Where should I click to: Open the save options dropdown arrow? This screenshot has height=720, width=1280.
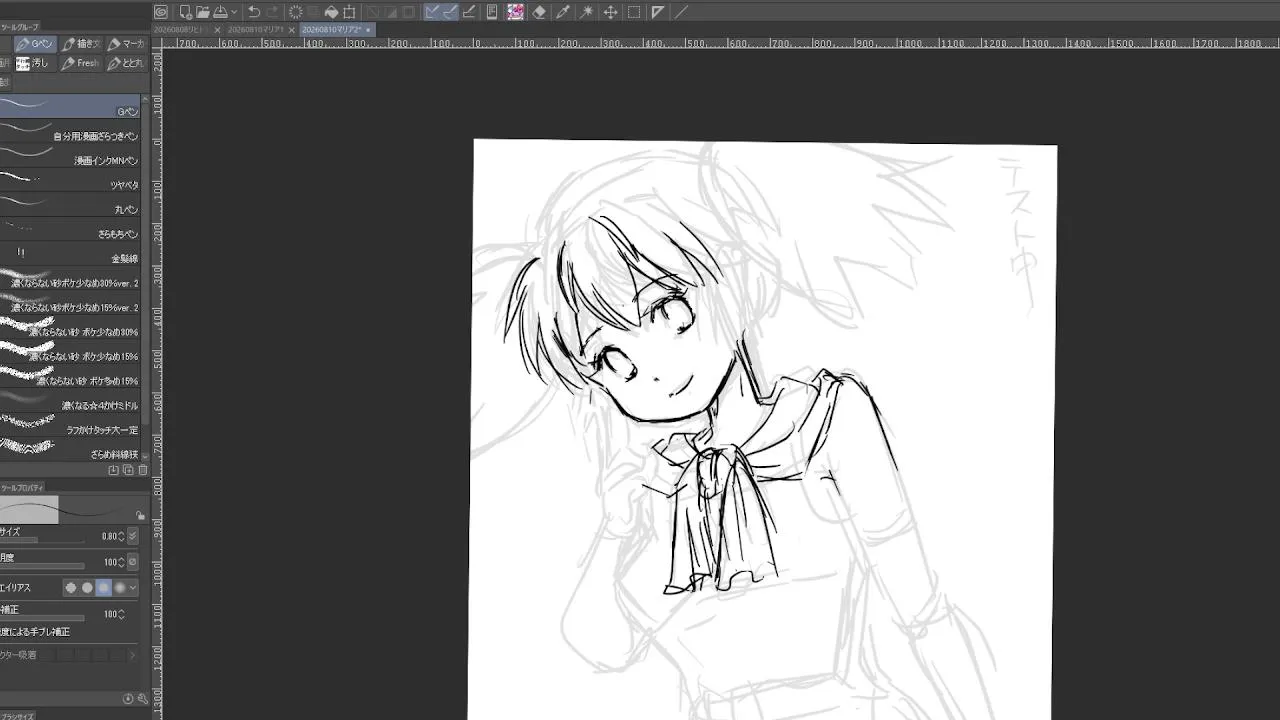234,12
